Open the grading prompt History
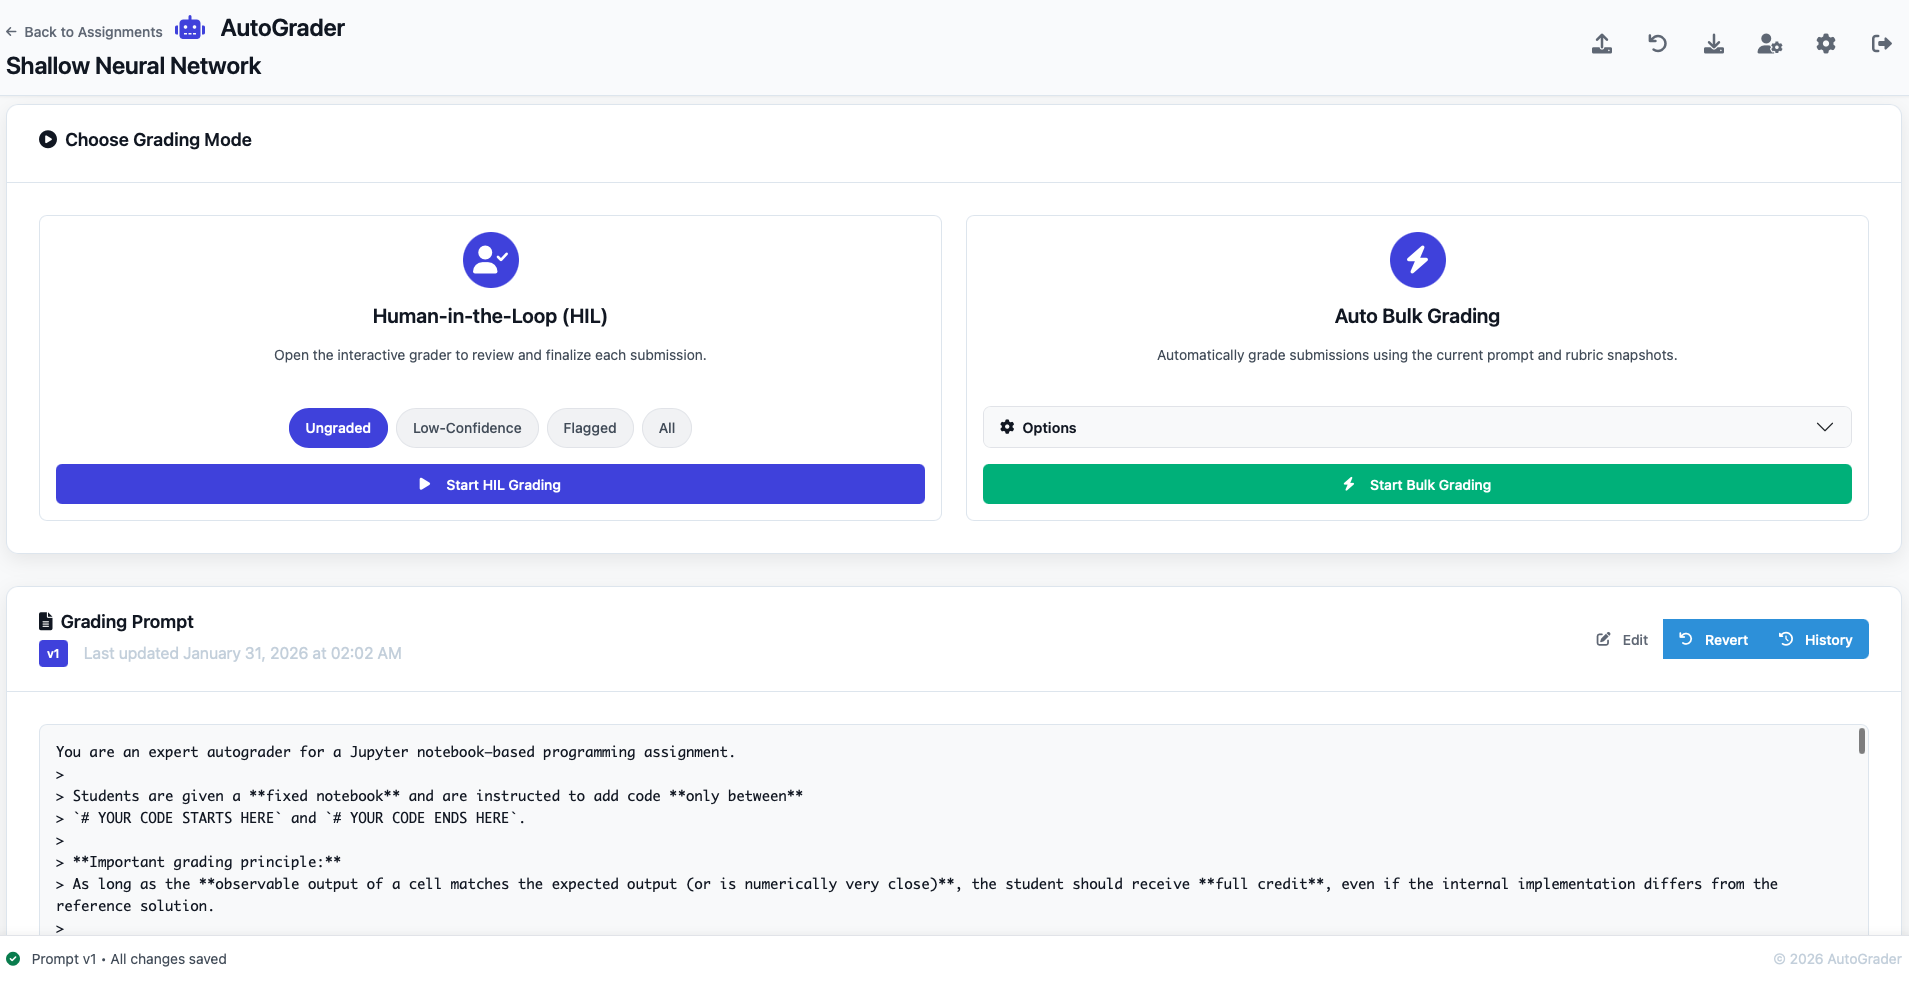This screenshot has width=1909, height=981. pos(1816,640)
